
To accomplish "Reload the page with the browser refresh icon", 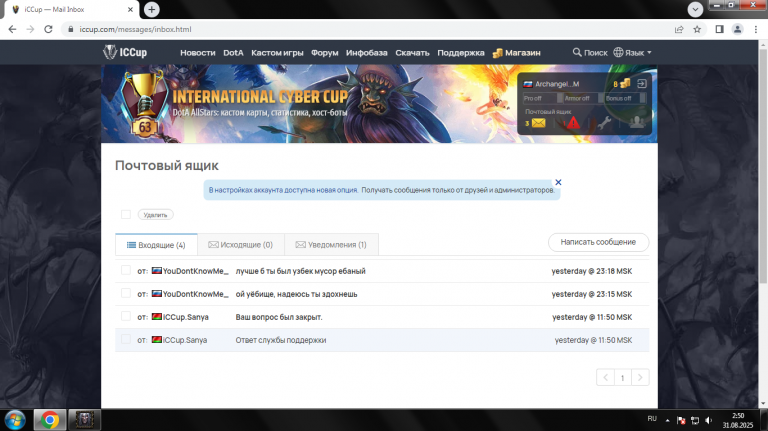I will click(x=48, y=29).
